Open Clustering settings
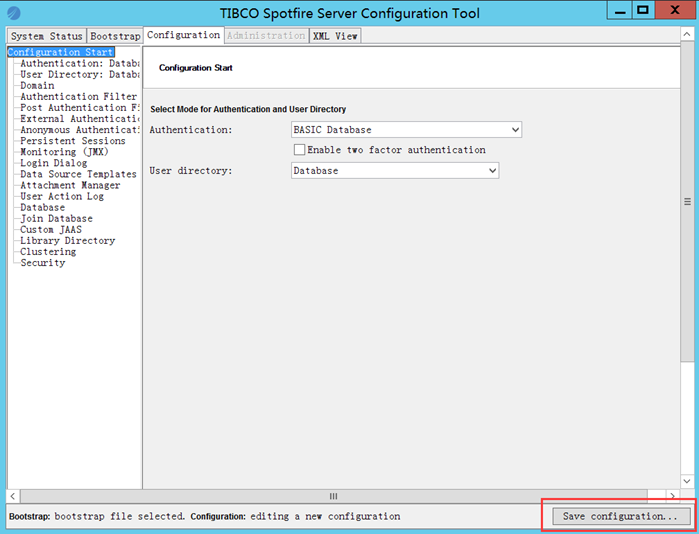 [48, 252]
